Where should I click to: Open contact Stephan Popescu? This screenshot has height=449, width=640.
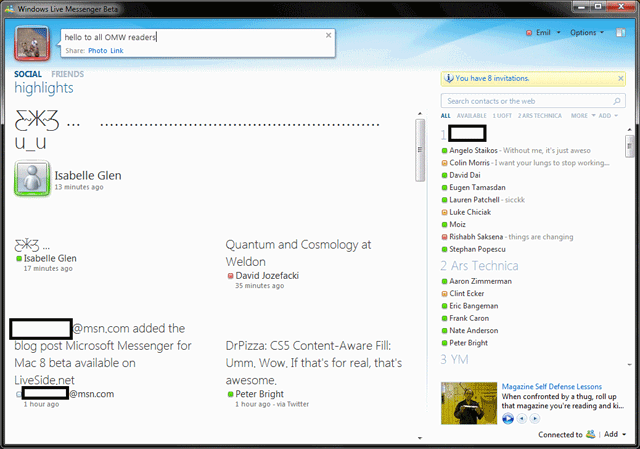click(x=477, y=249)
